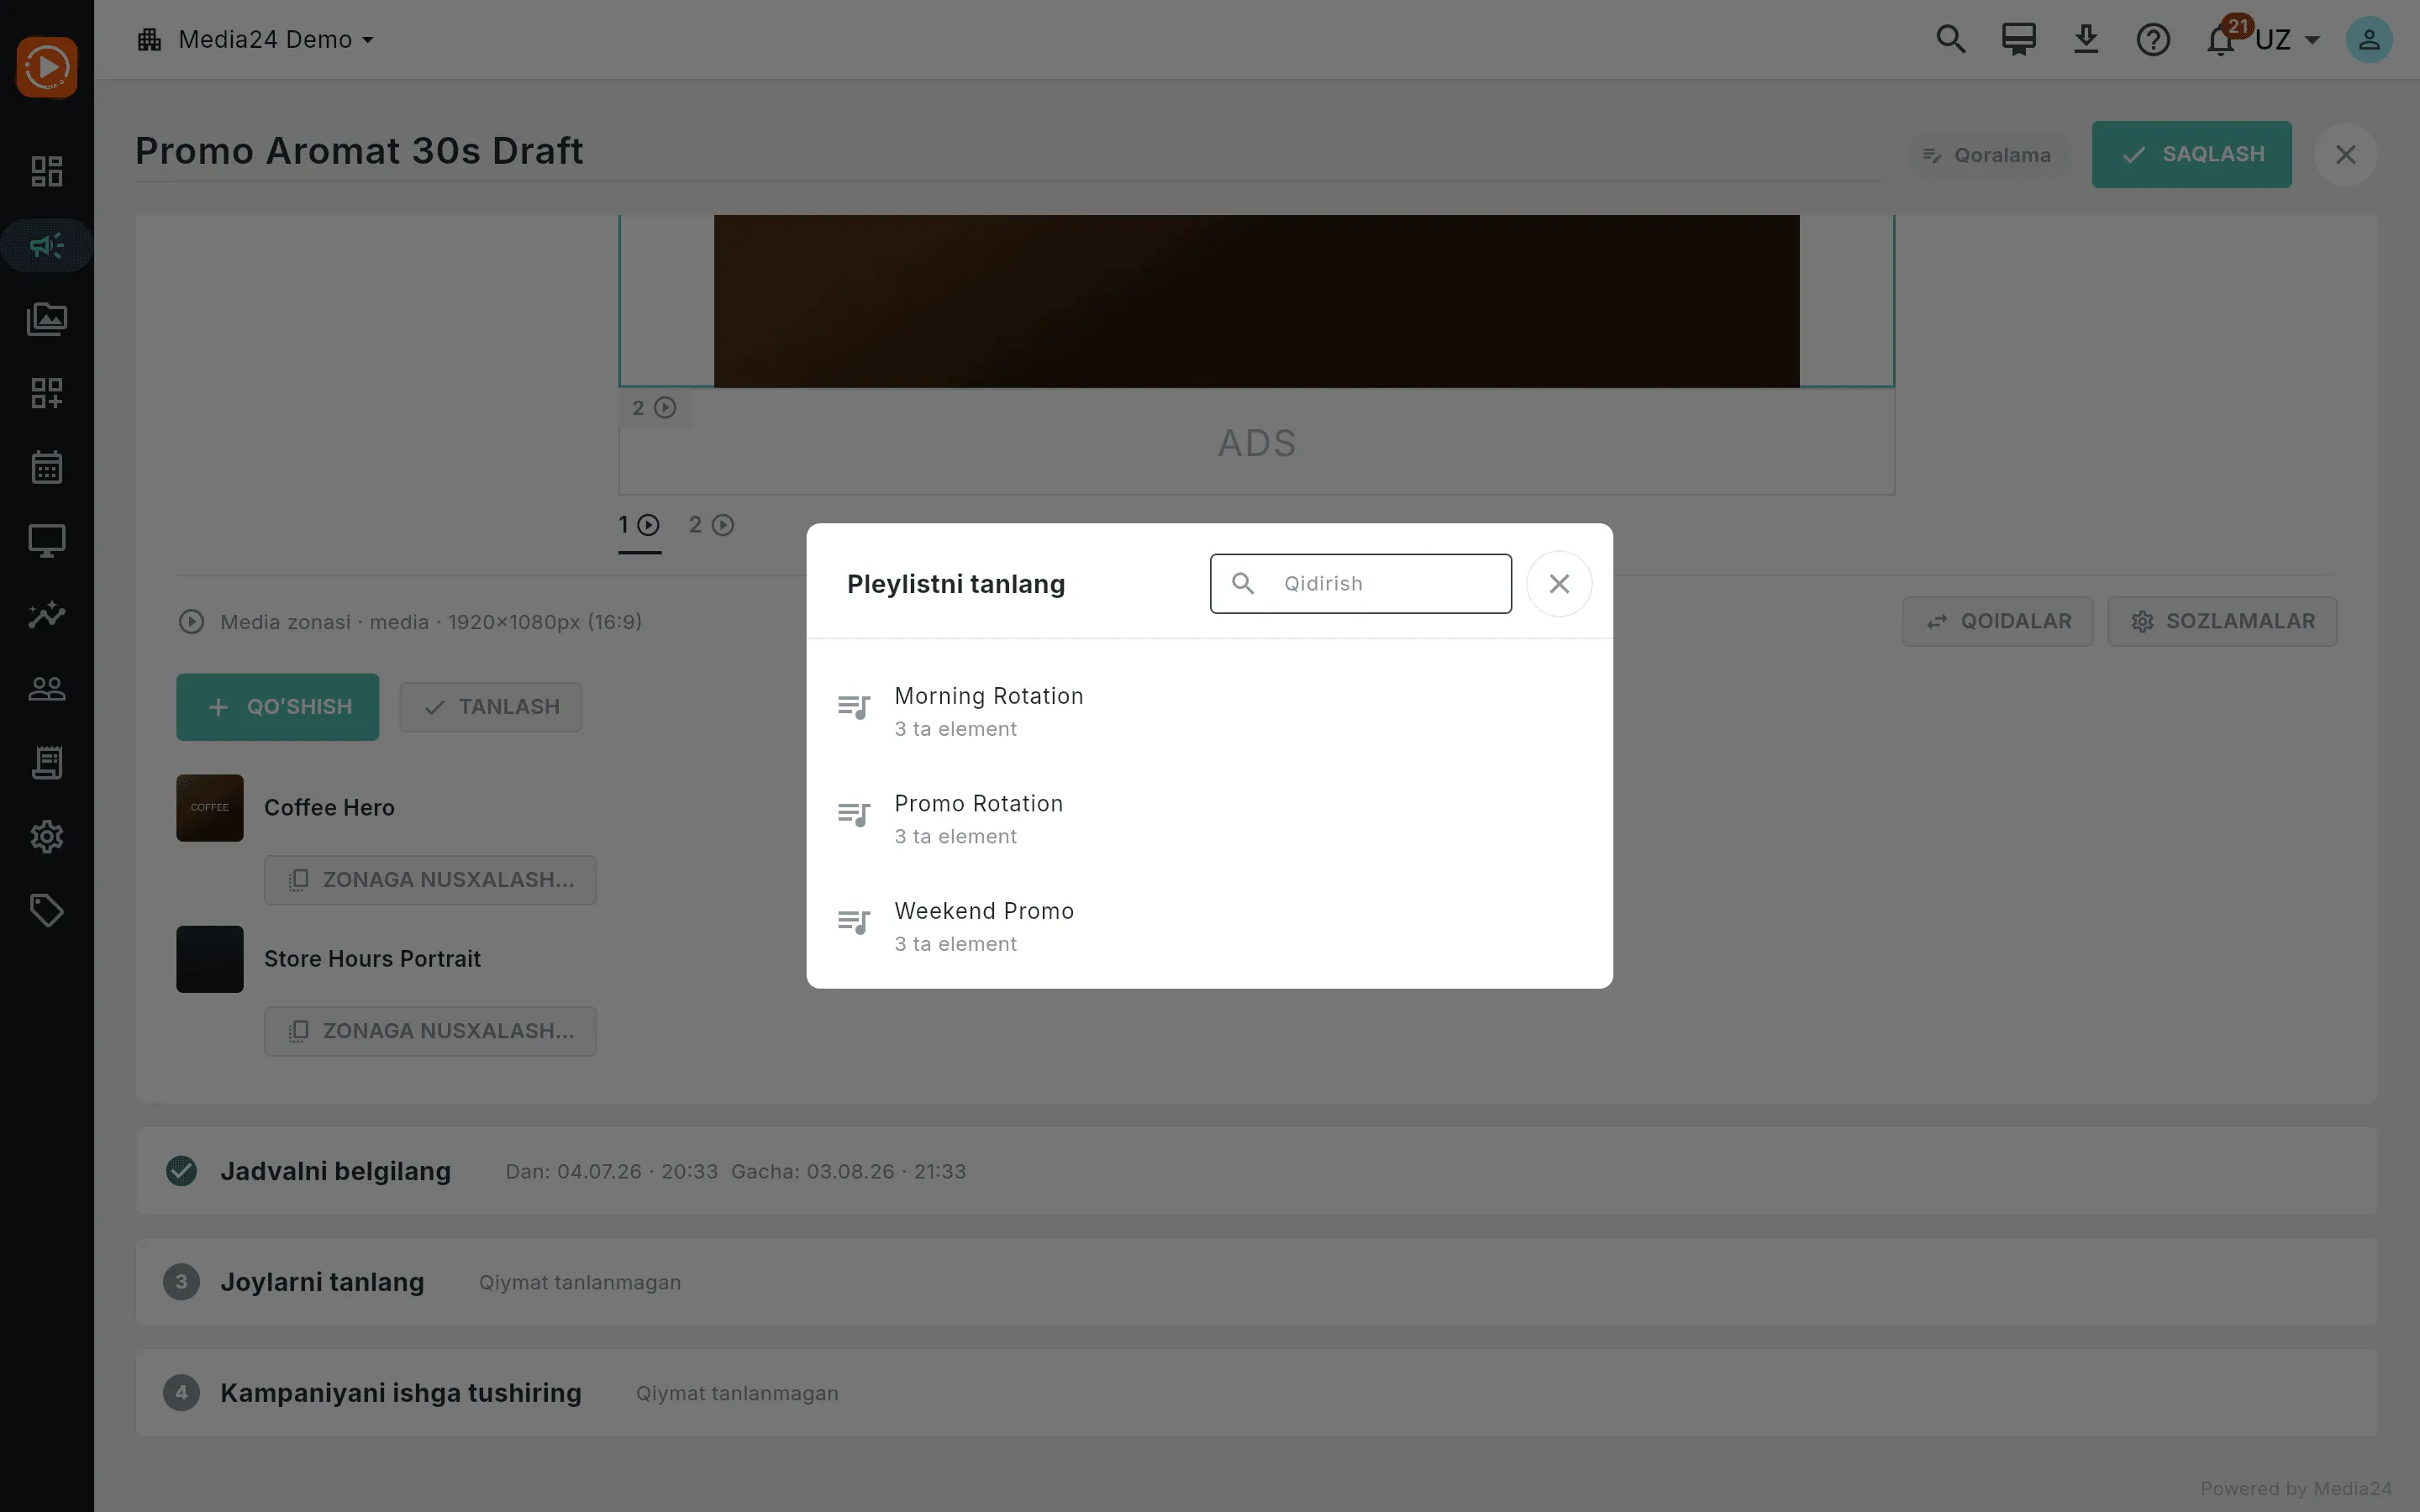2420x1512 pixels.
Task: Open the help question mark icon
Action: (2153, 40)
